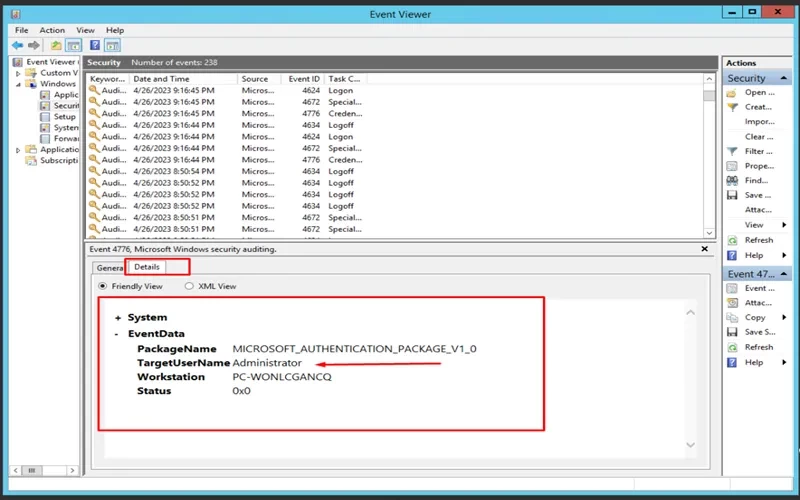Expand Applications and Services Logs node
The height and width of the screenshot is (500, 800).
click(18, 150)
